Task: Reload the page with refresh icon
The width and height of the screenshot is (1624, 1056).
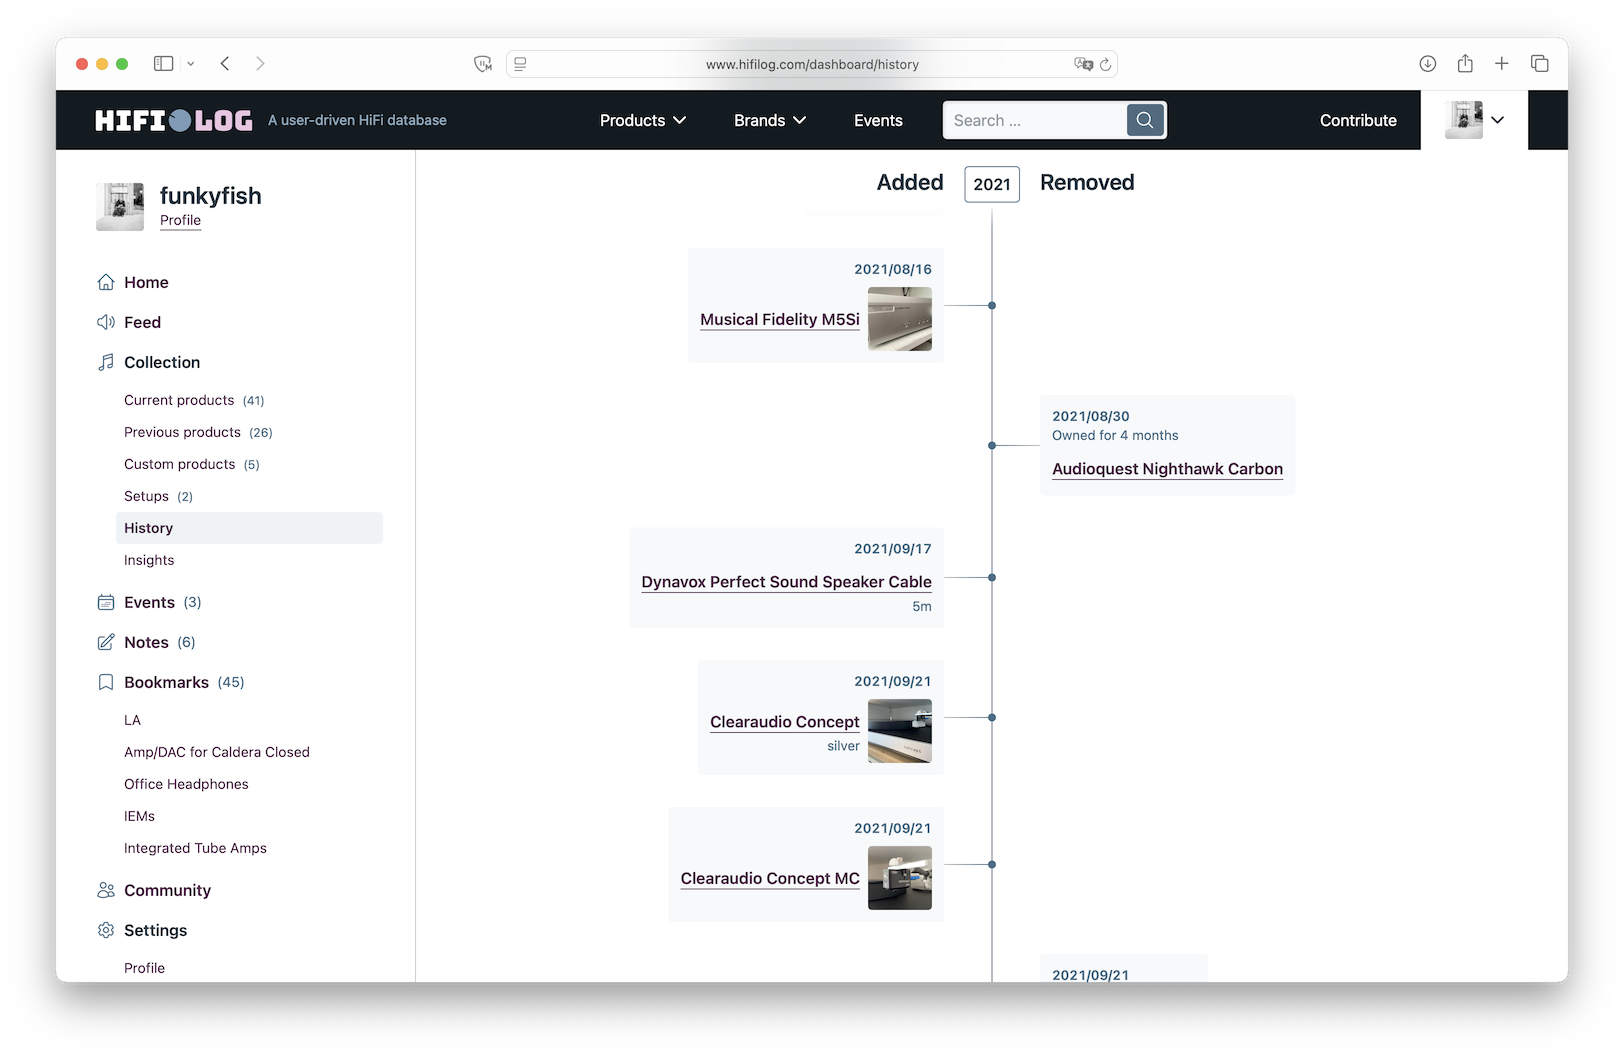Action: (x=1105, y=64)
